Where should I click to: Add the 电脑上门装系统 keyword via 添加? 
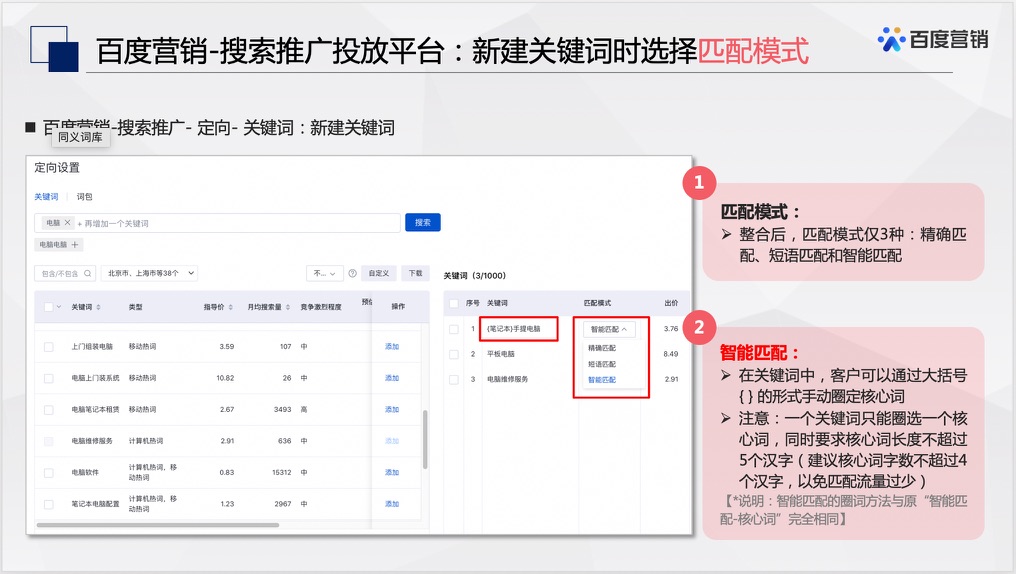pyautogui.click(x=392, y=378)
